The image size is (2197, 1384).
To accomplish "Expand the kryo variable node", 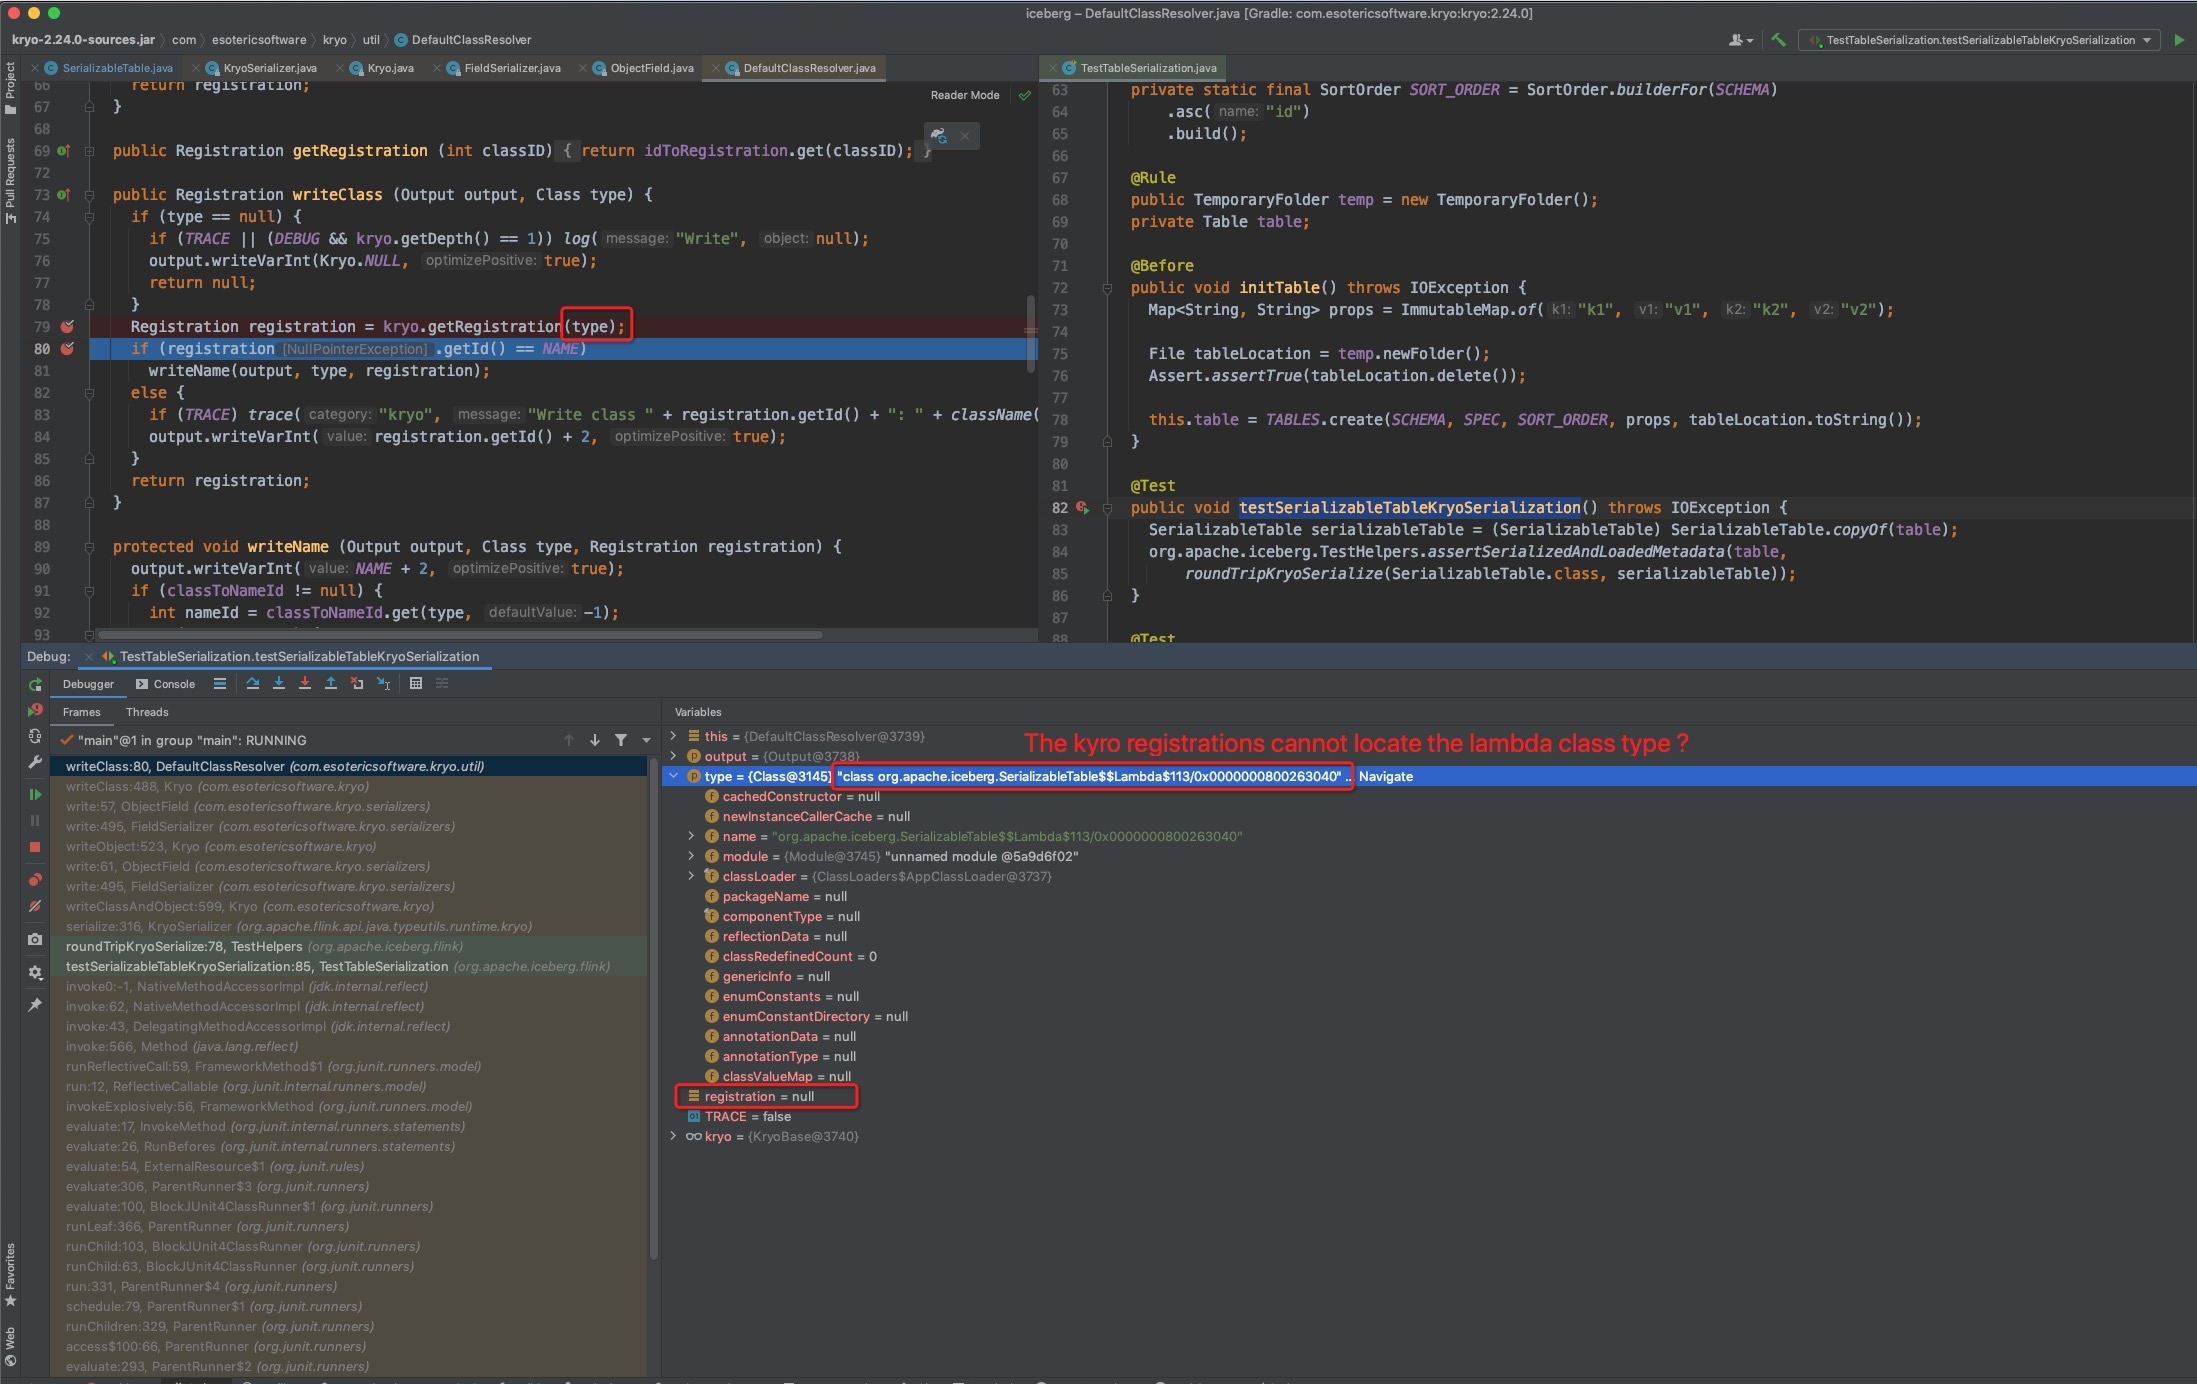I will [674, 1137].
